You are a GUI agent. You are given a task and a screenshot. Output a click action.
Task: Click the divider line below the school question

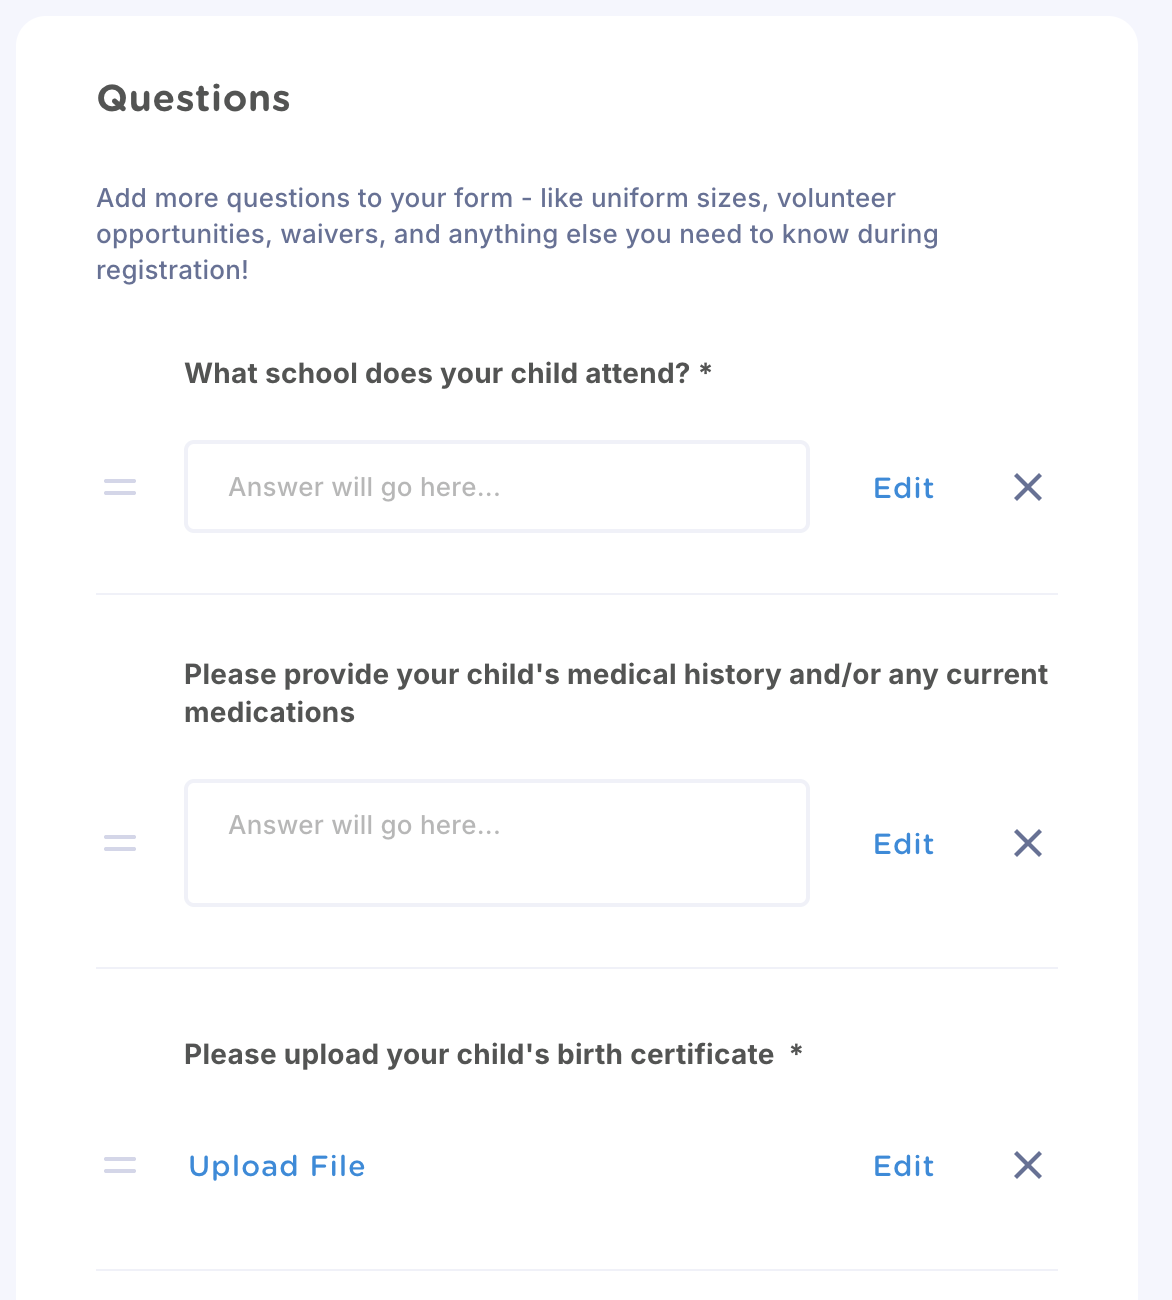tap(577, 594)
